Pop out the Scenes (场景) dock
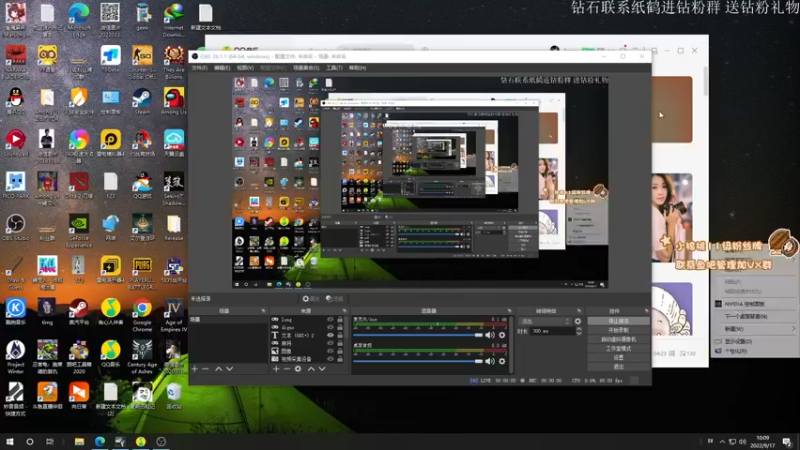The image size is (800, 450). 263,311
